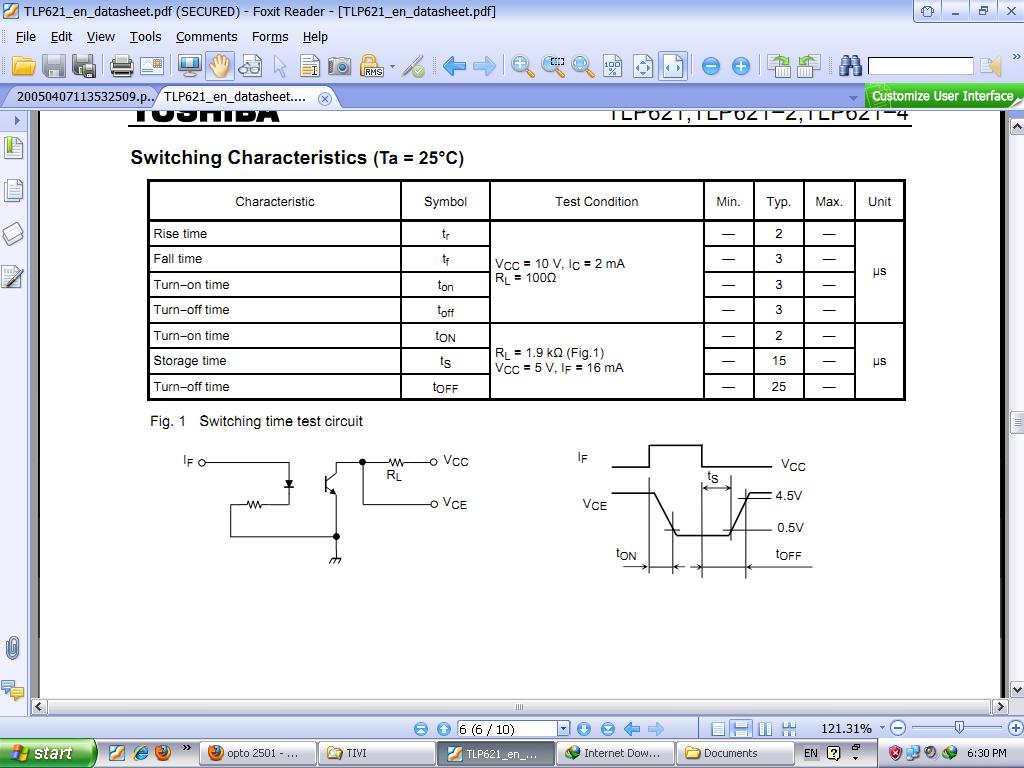Image resolution: width=1024 pixels, height=768 pixels.
Task: Open the Comments panel icon
Action: (12, 690)
